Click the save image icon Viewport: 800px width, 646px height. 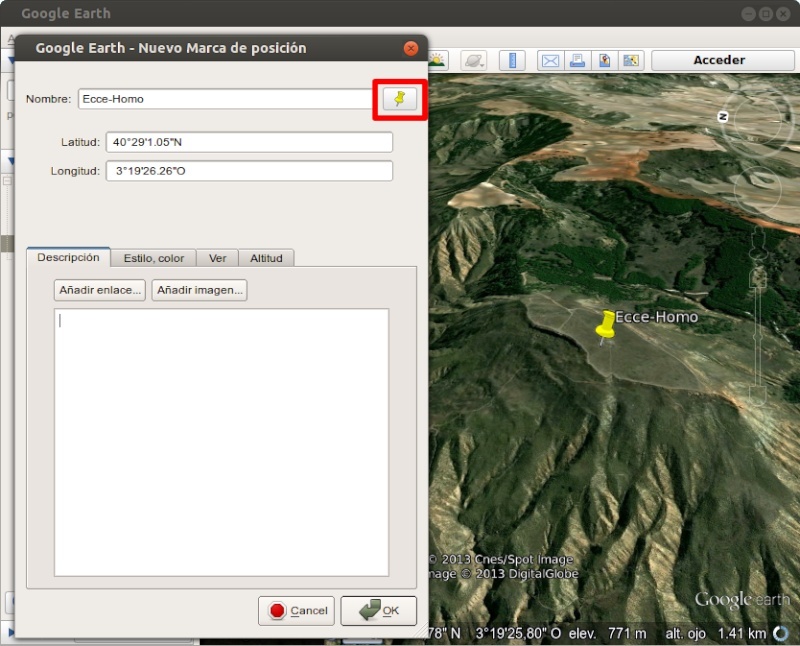point(605,61)
